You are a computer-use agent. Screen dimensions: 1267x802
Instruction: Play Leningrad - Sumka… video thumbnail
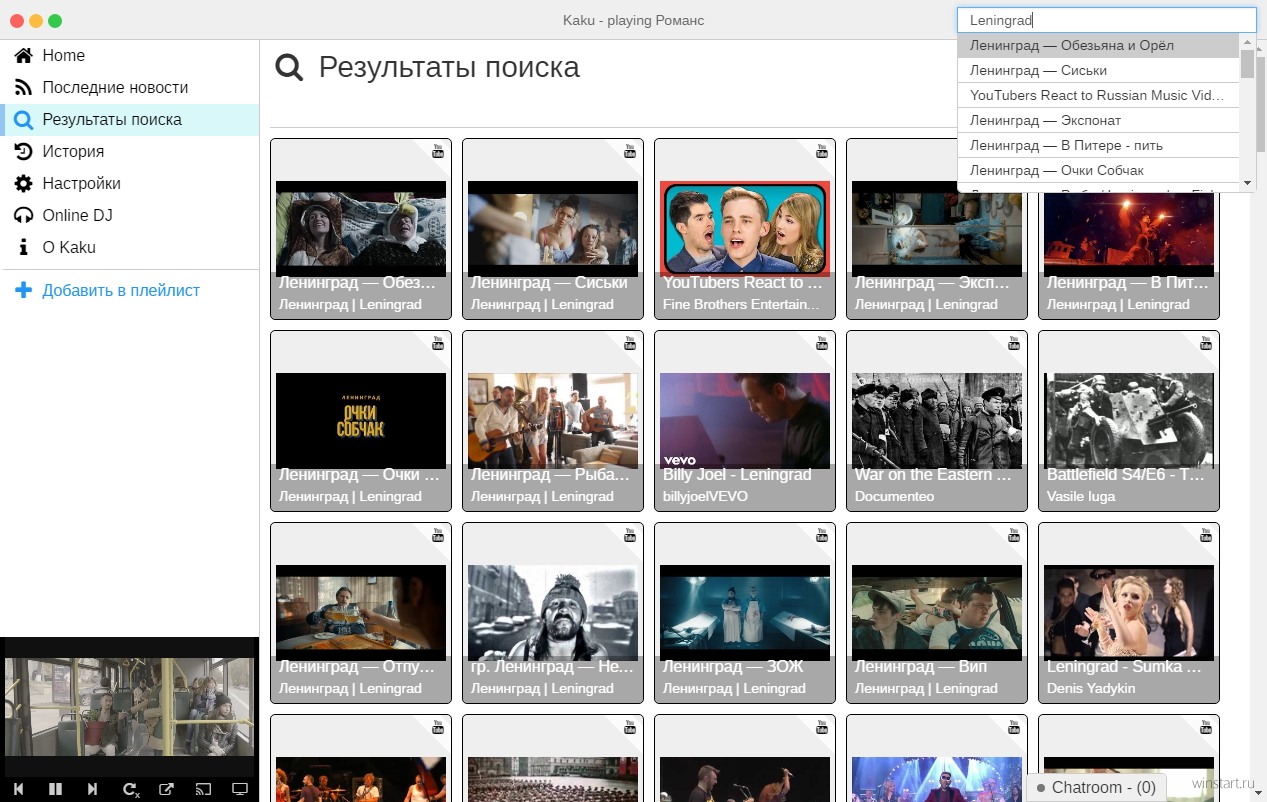[x=1129, y=612]
